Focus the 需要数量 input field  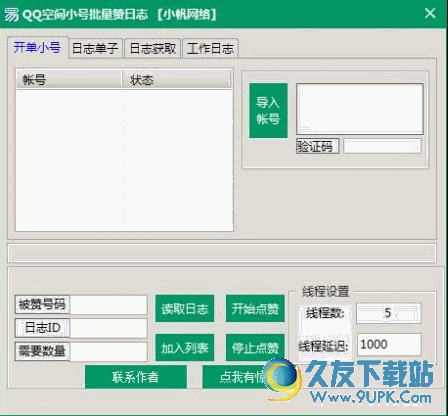109,351
